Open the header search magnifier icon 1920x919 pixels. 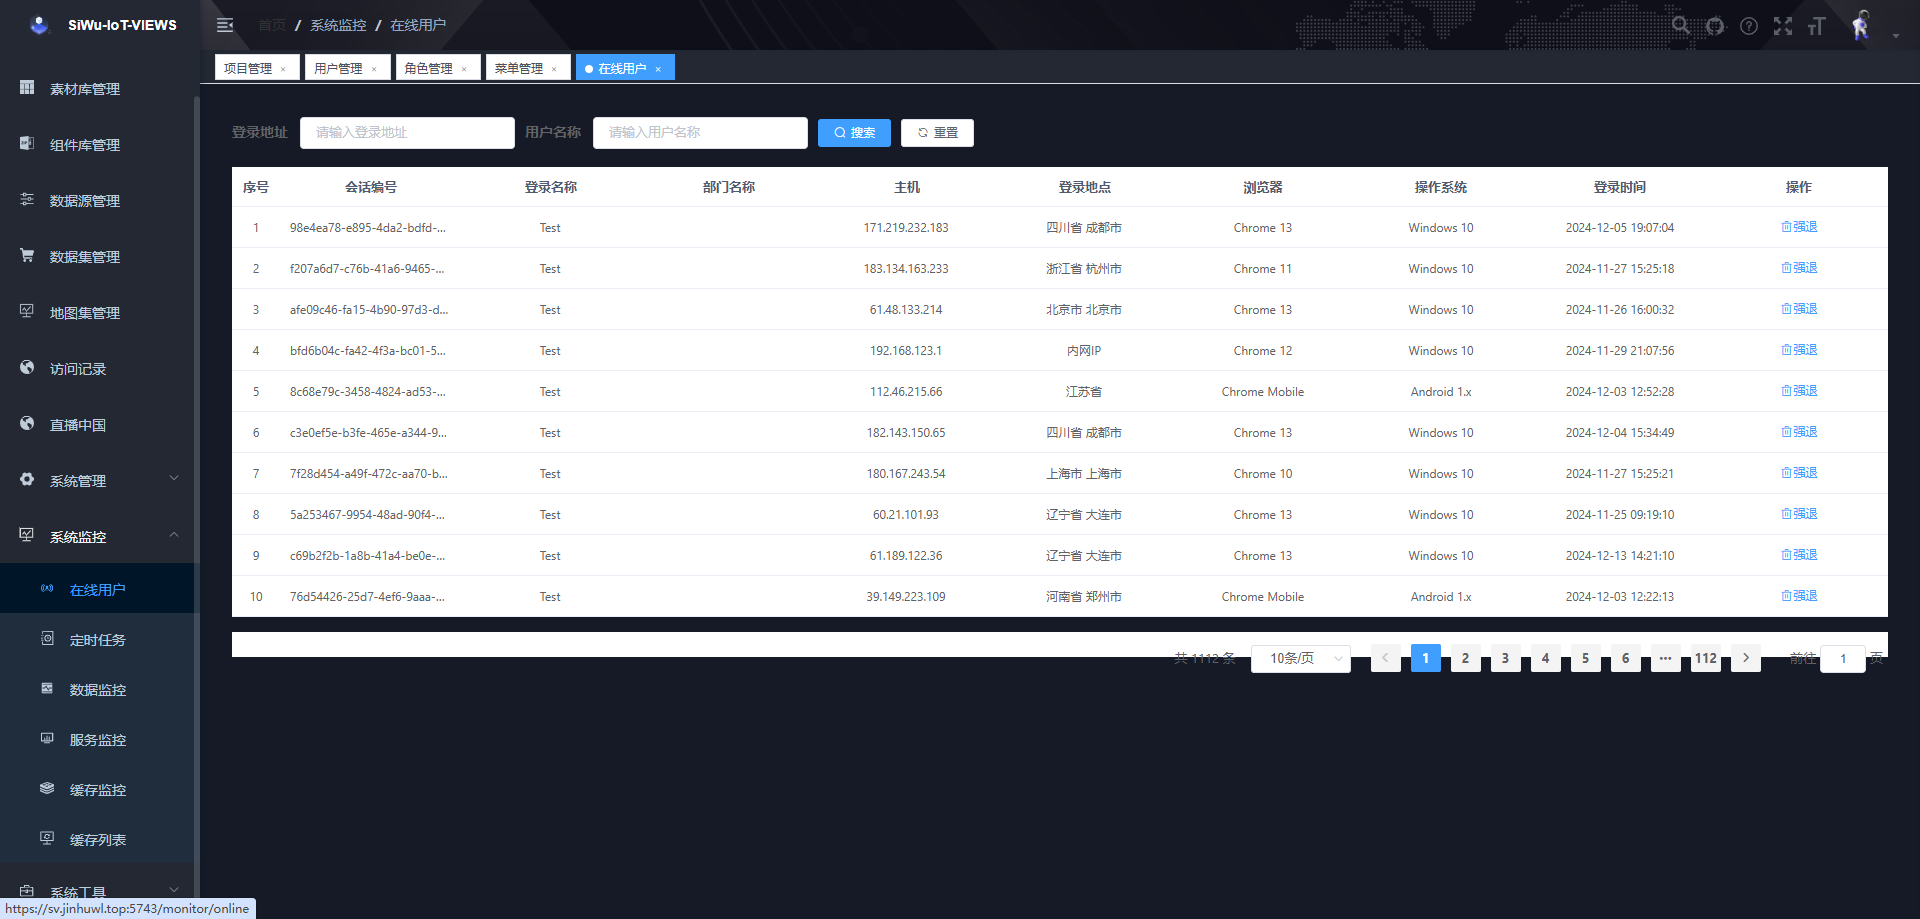[x=1681, y=26]
